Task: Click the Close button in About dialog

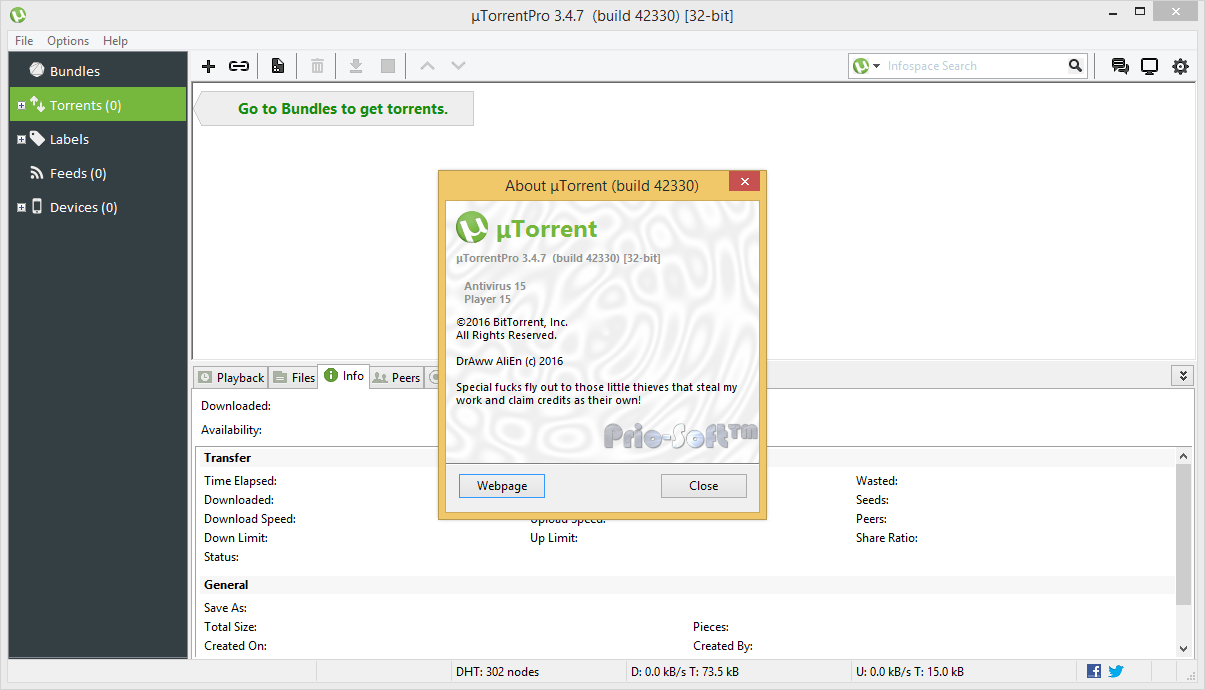Action: (x=703, y=486)
